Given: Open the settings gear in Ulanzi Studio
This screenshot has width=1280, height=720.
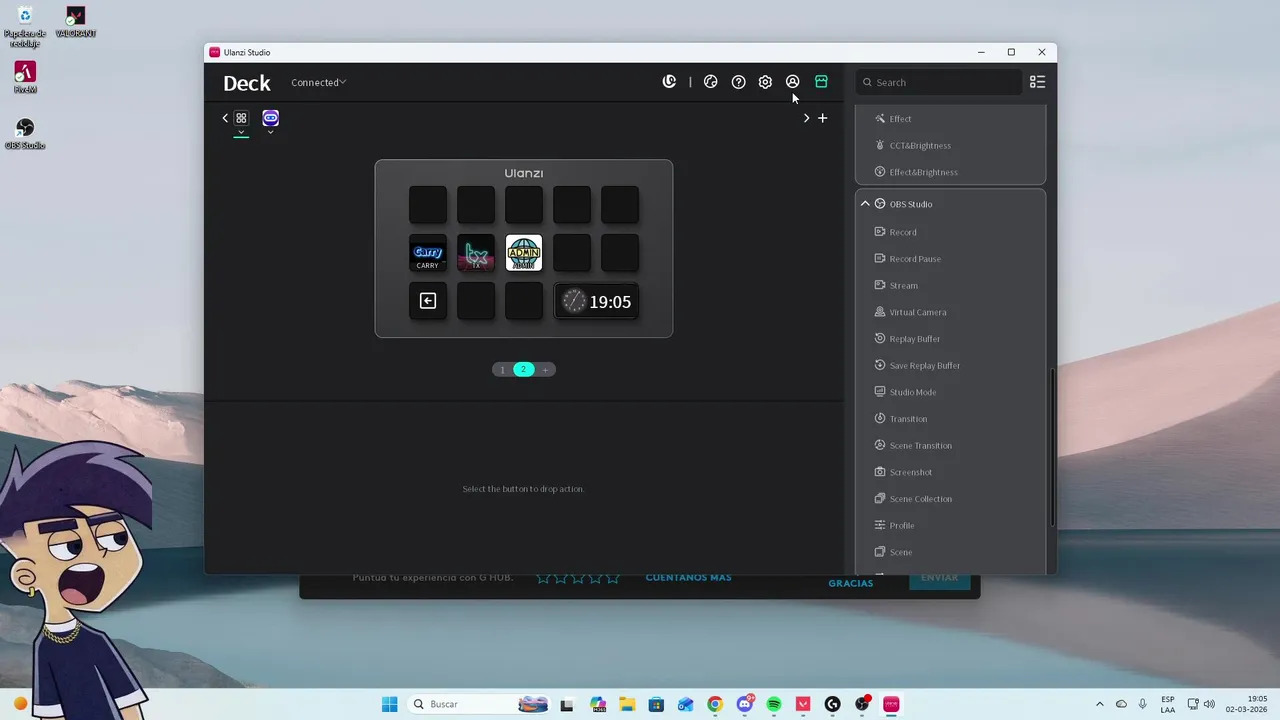Looking at the screenshot, I should [765, 82].
